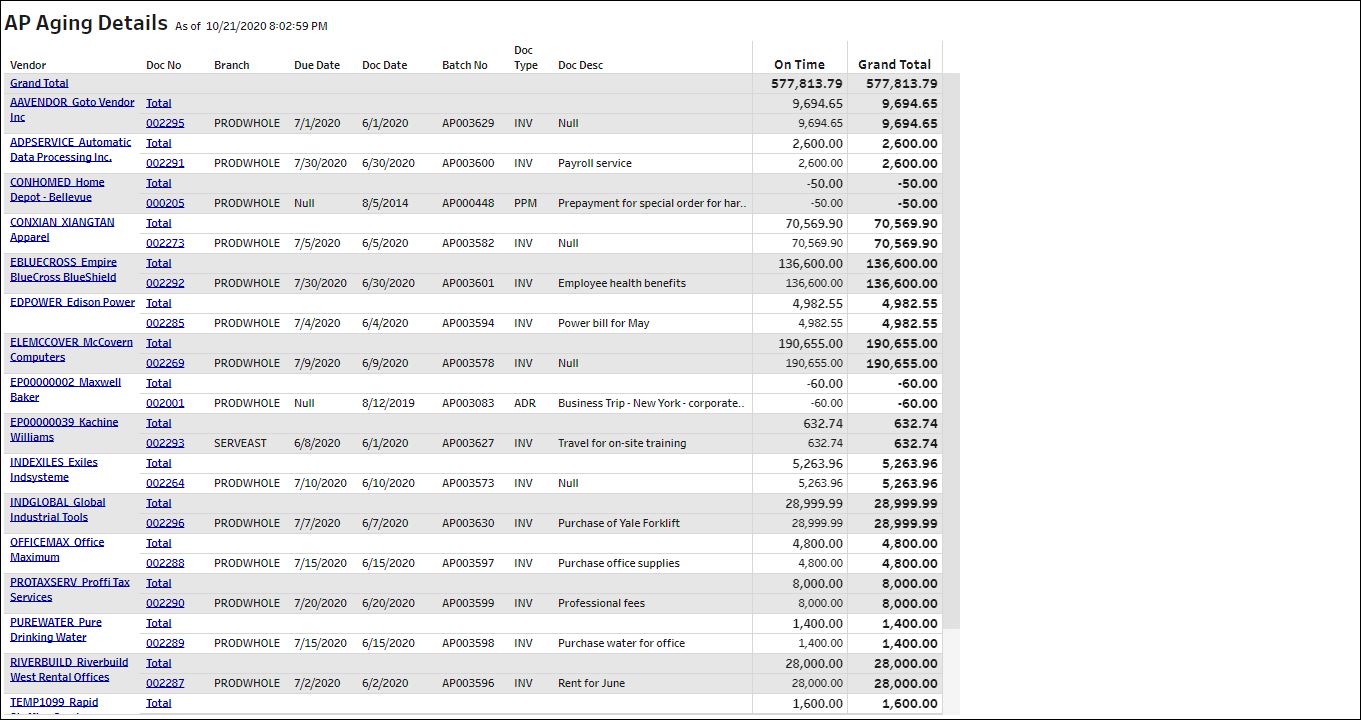Click Total link in AAVENDOR row
1361x720 pixels.
[159, 103]
